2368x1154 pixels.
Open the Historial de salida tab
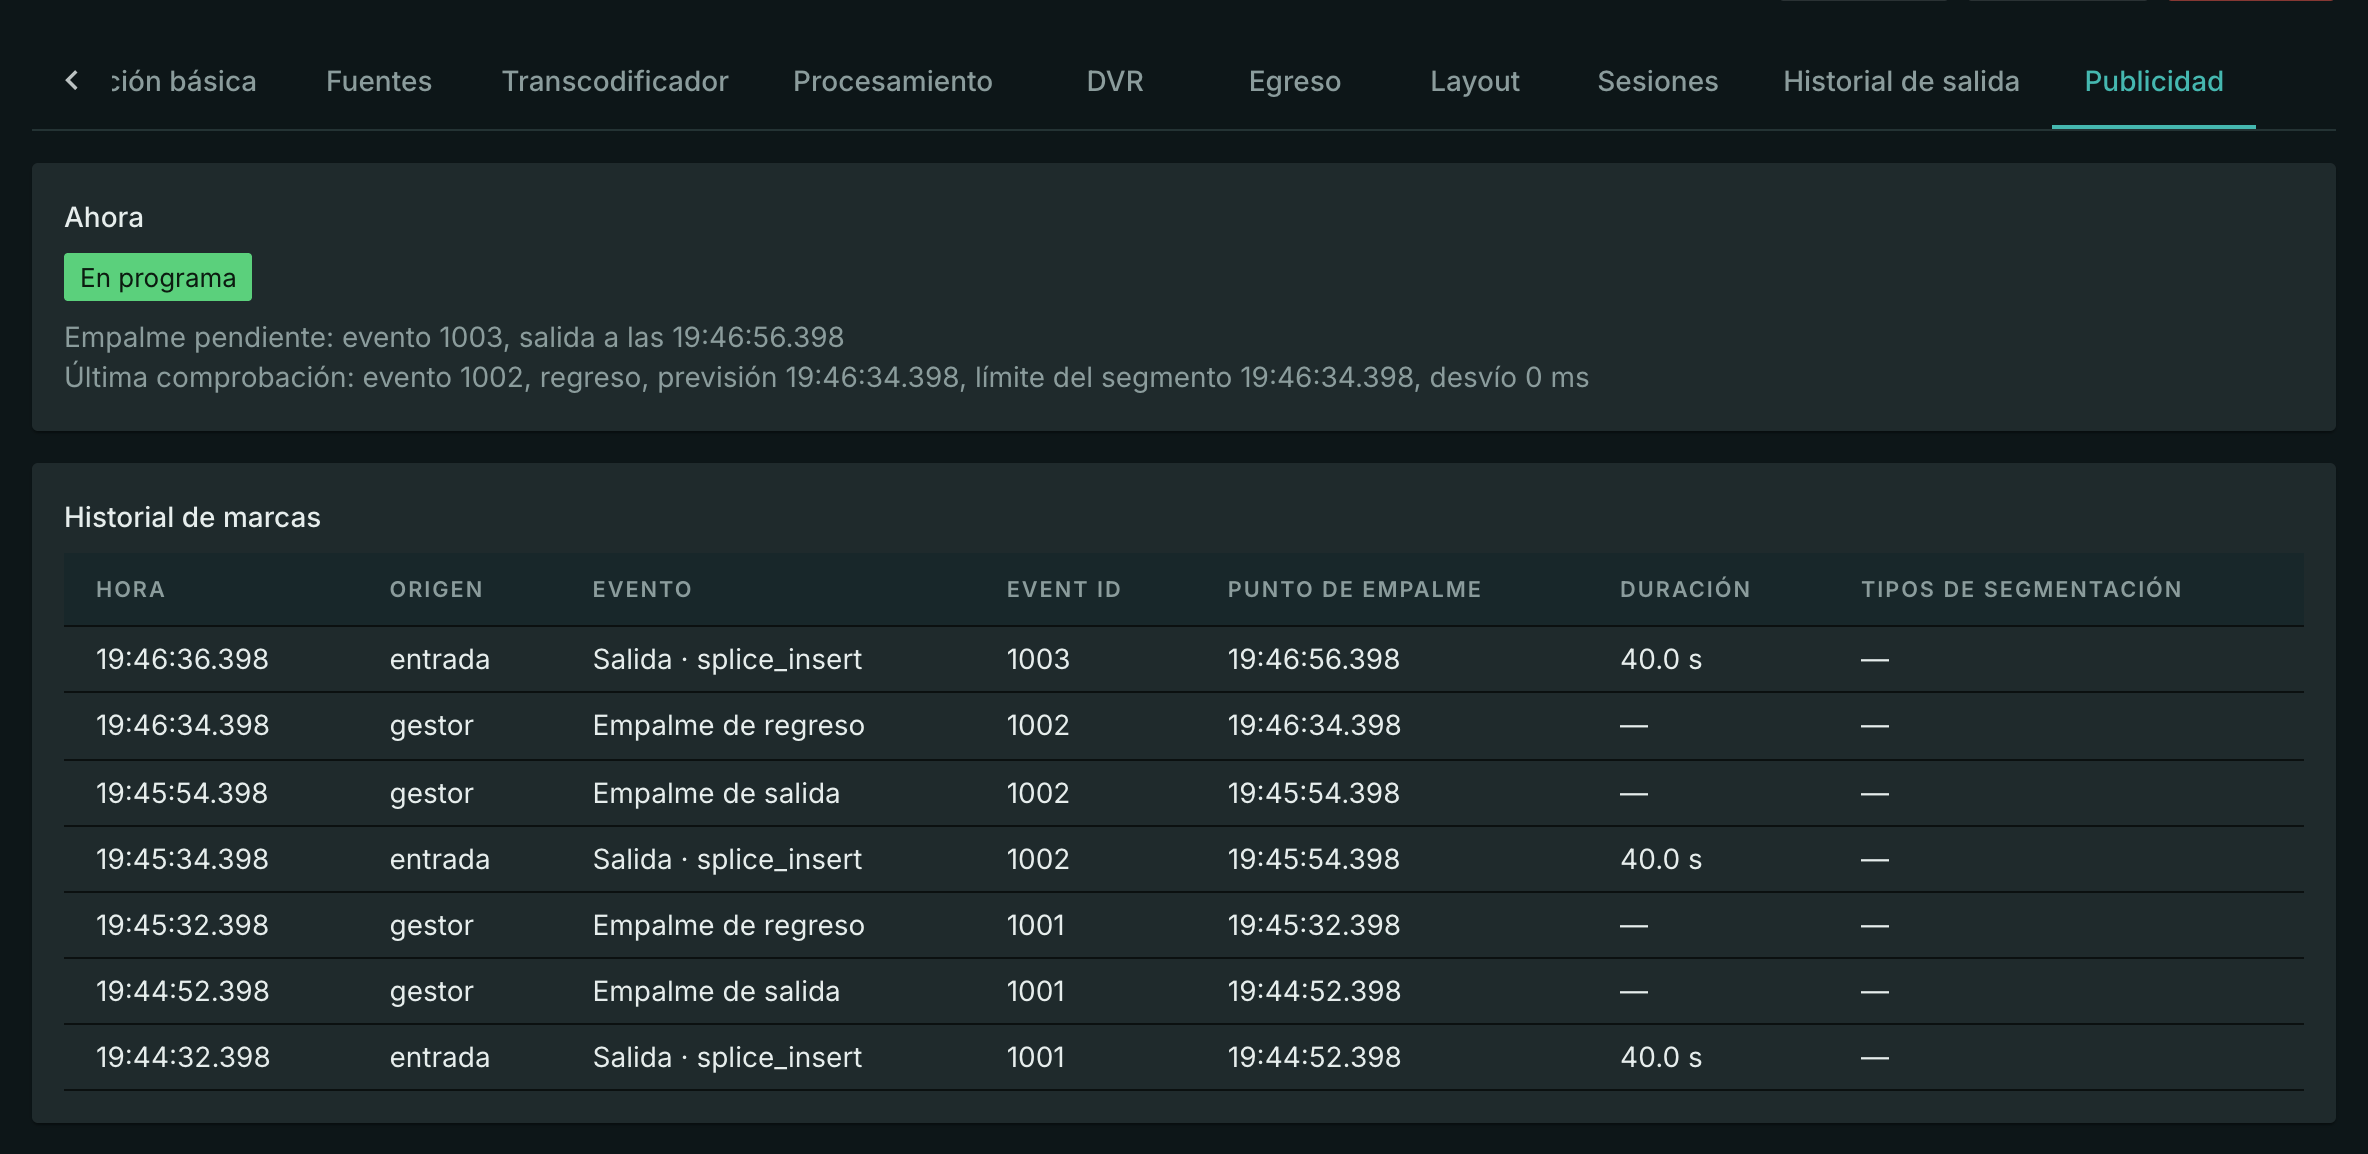pyautogui.click(x=1902, y=81)
